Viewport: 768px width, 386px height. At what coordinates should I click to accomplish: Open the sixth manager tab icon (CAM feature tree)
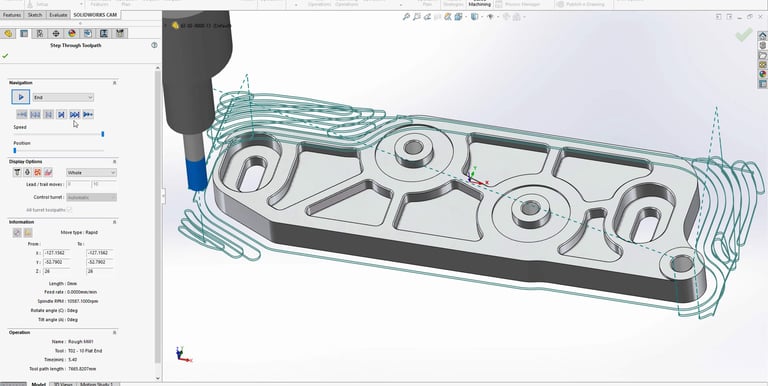88,33
